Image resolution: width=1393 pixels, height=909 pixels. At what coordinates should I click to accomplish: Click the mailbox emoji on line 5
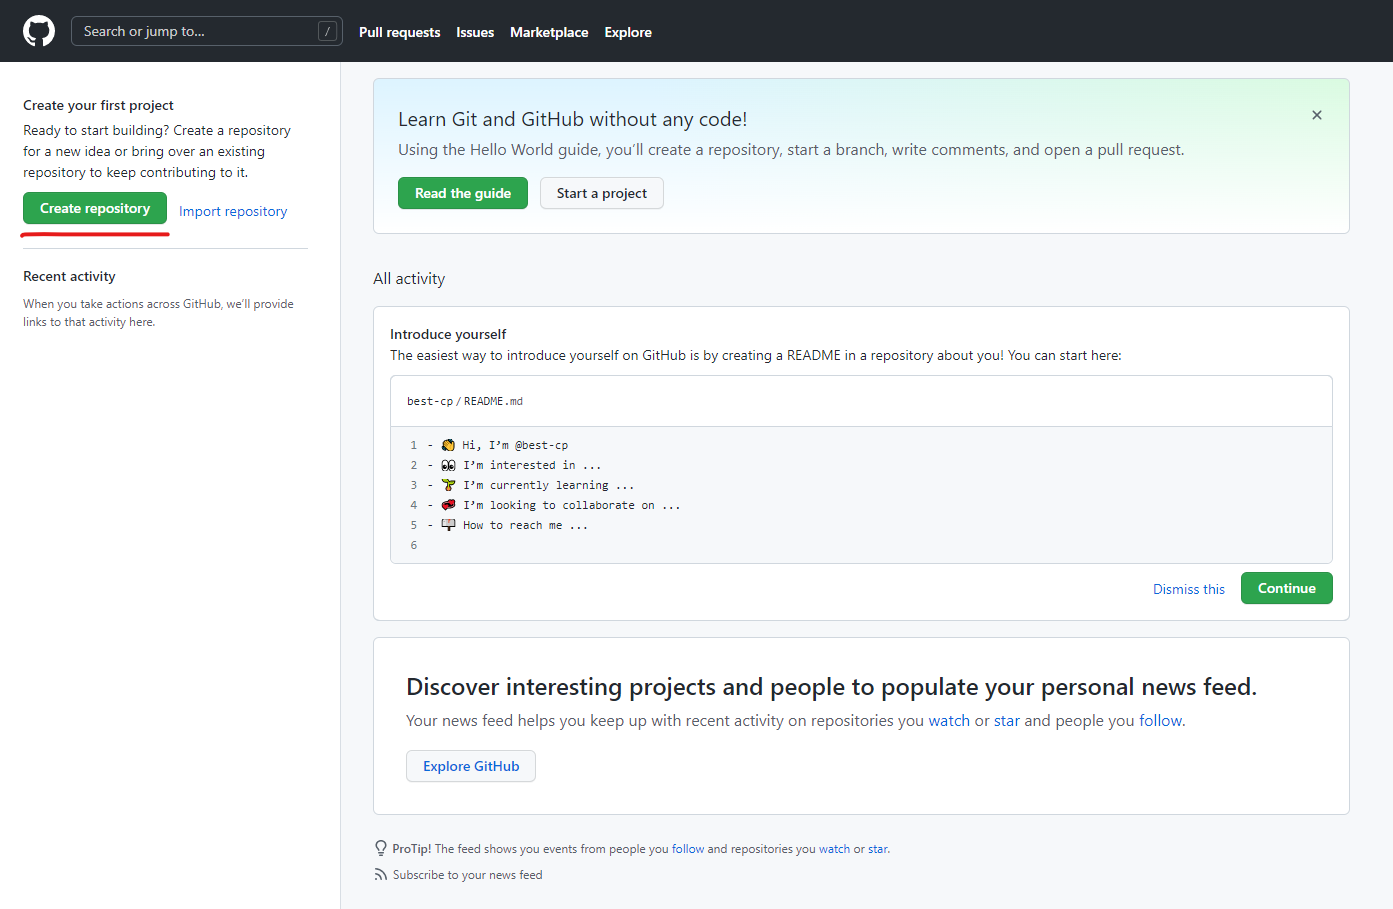[448, 525]
